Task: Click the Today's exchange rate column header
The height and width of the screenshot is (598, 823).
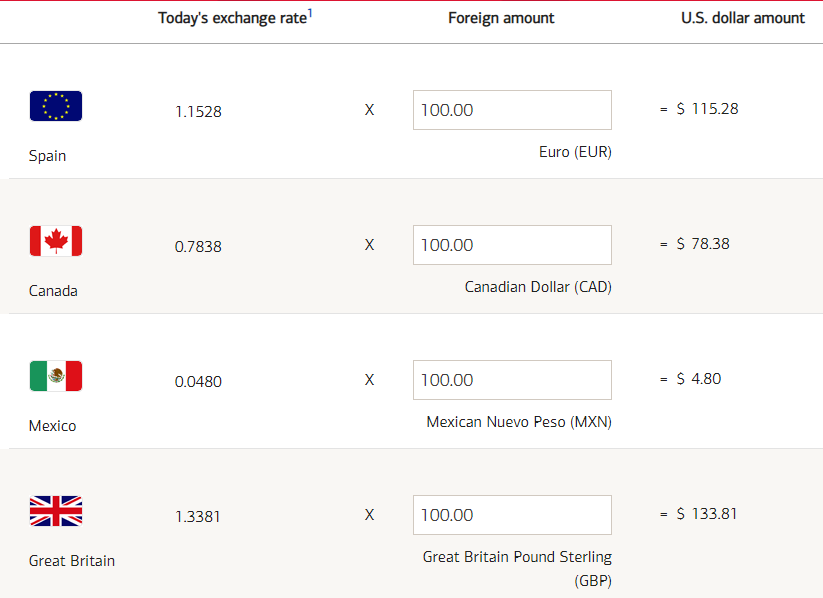Action: pos(235,17)
